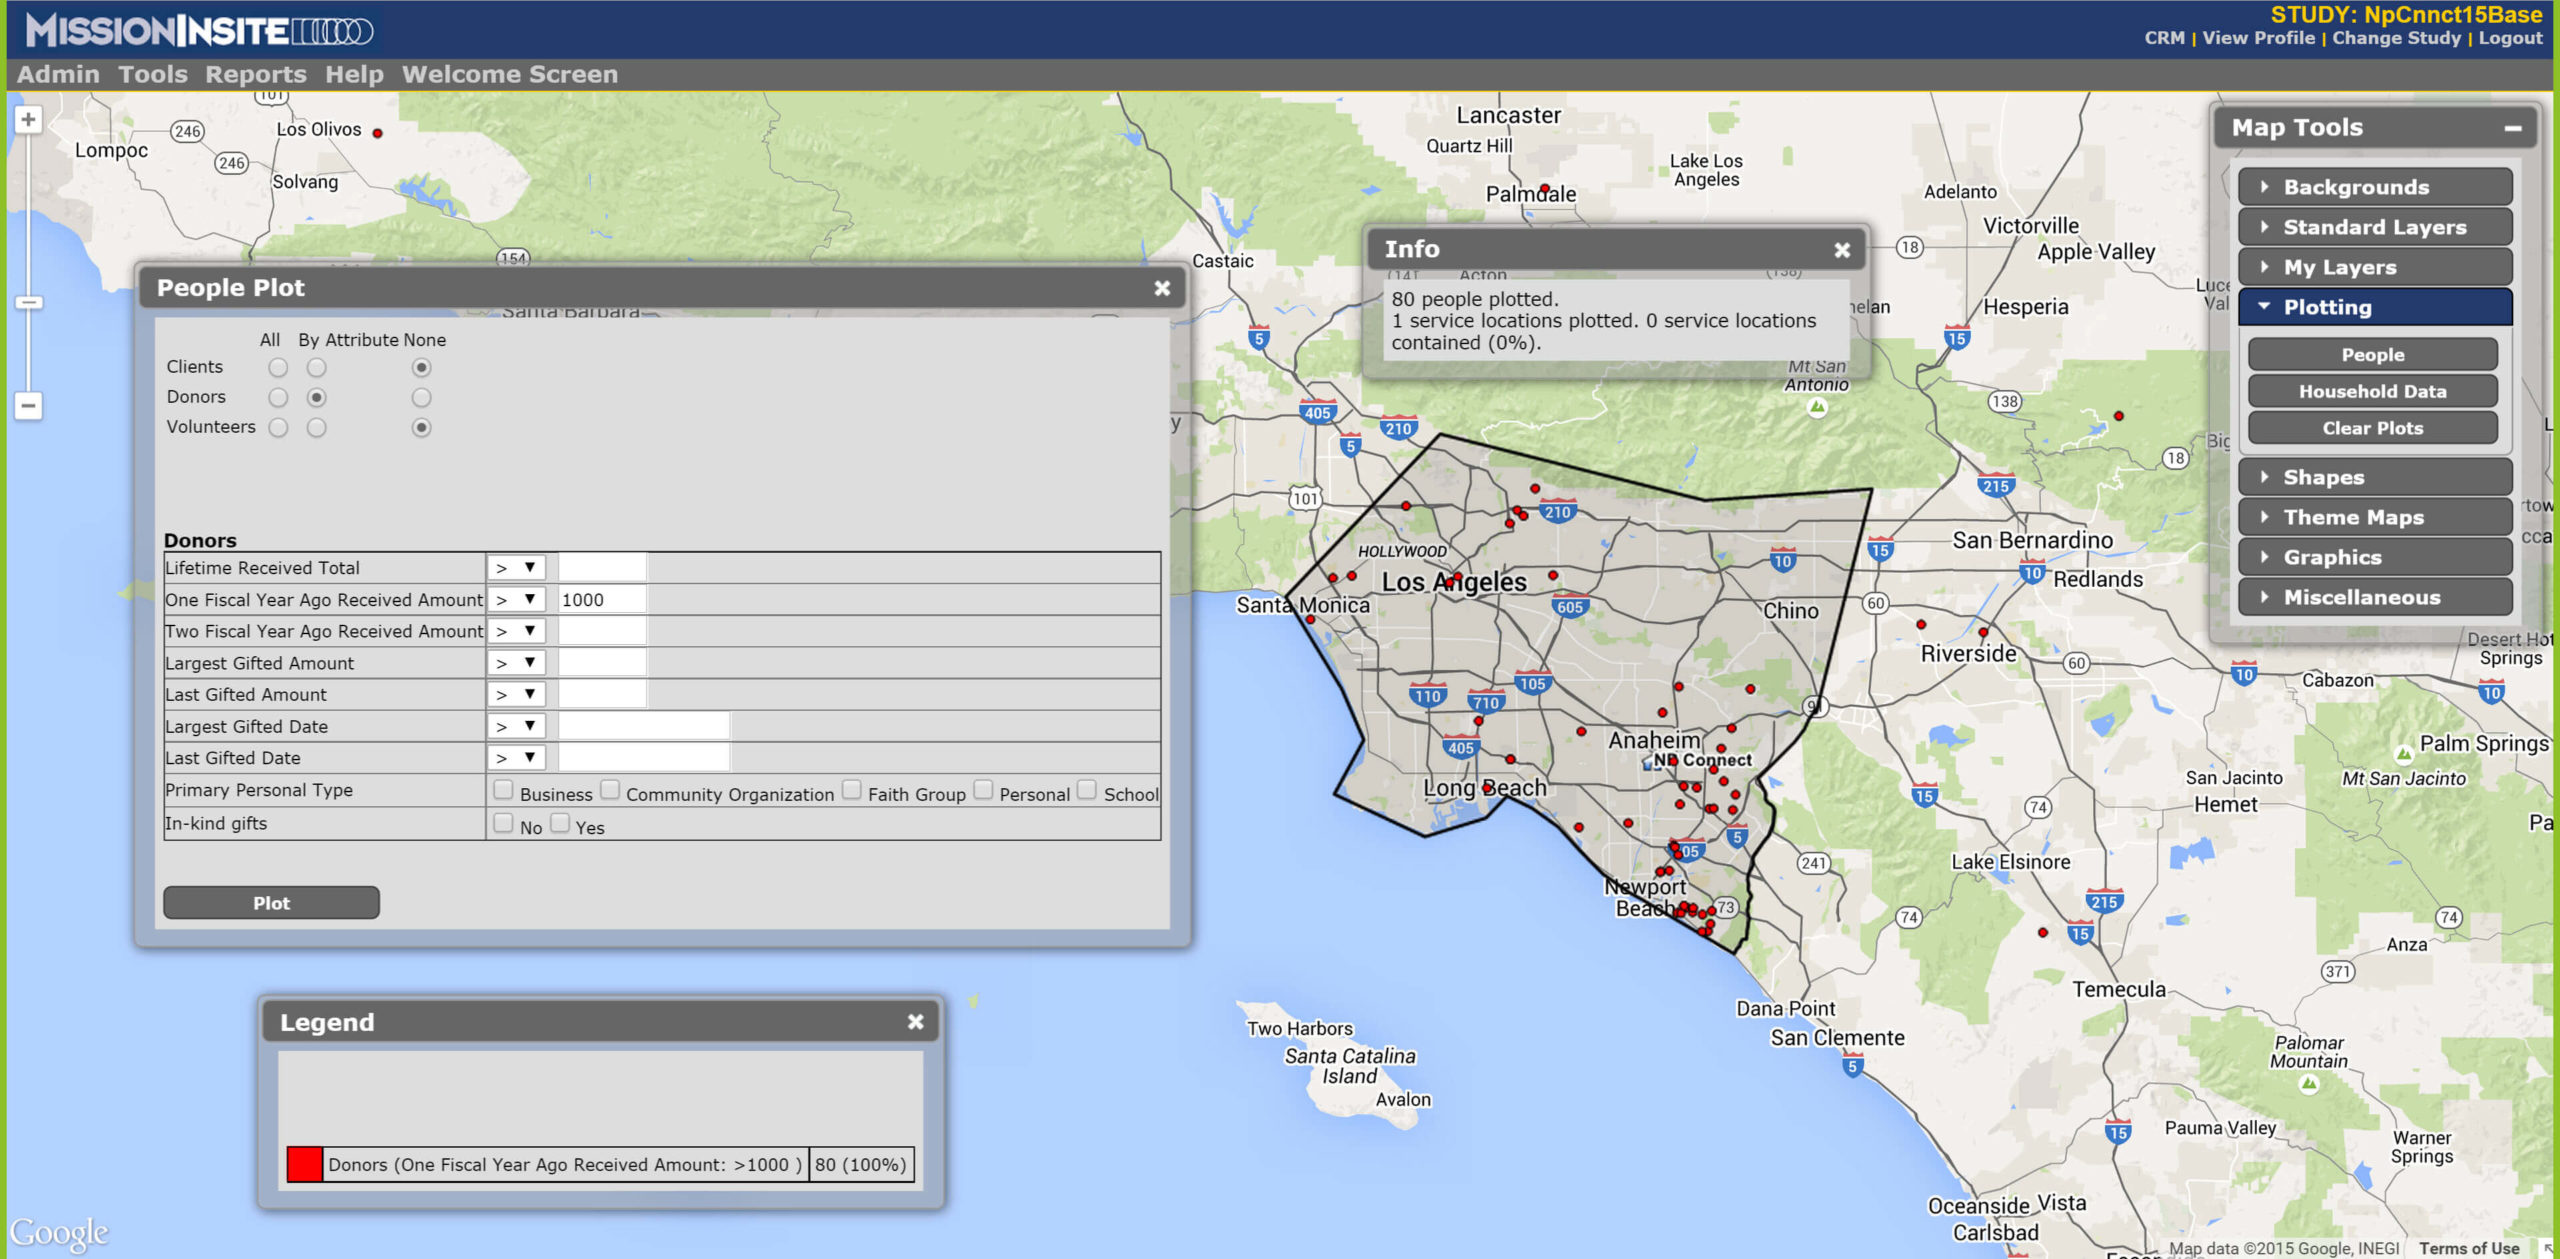Open the CRM link

click(2164, 38)
